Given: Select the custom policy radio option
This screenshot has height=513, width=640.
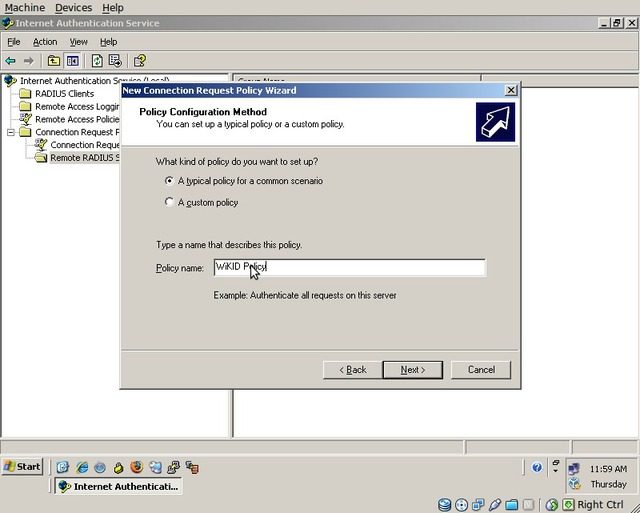Looking at the screenshot, I should [x=169, y=202].
